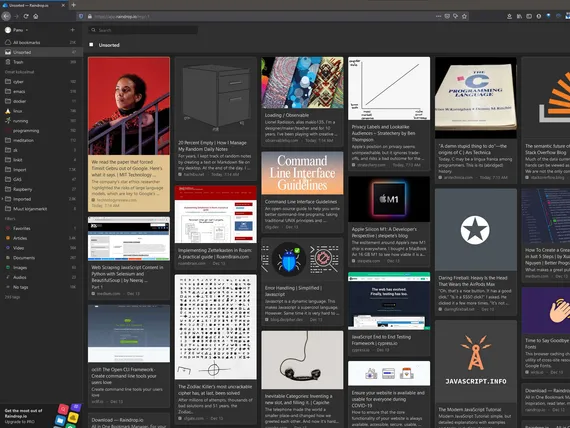The image size is (570, 428).
Task: Open the Raspberry collection
Action: click(x=41, y=189)
